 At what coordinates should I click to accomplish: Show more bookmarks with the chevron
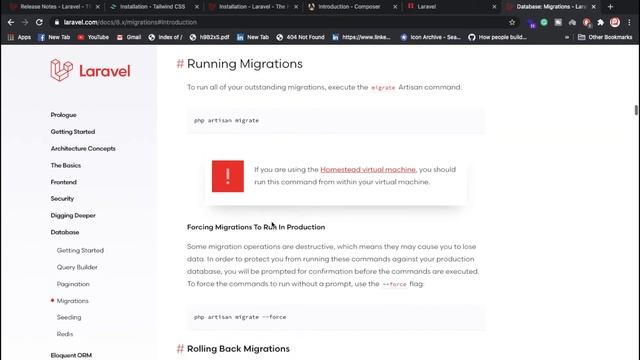pyautogui.click(x=567, y=37)
